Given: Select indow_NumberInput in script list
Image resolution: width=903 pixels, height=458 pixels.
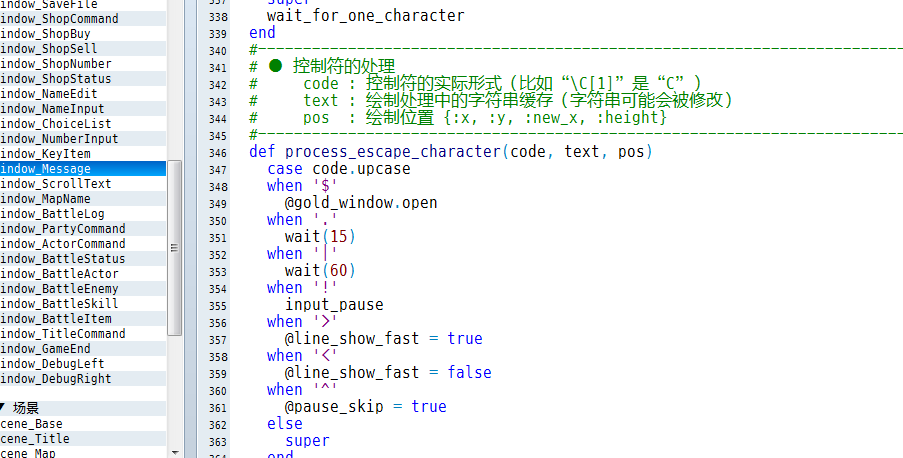Looking at the screenshot, I should point(83,139).
